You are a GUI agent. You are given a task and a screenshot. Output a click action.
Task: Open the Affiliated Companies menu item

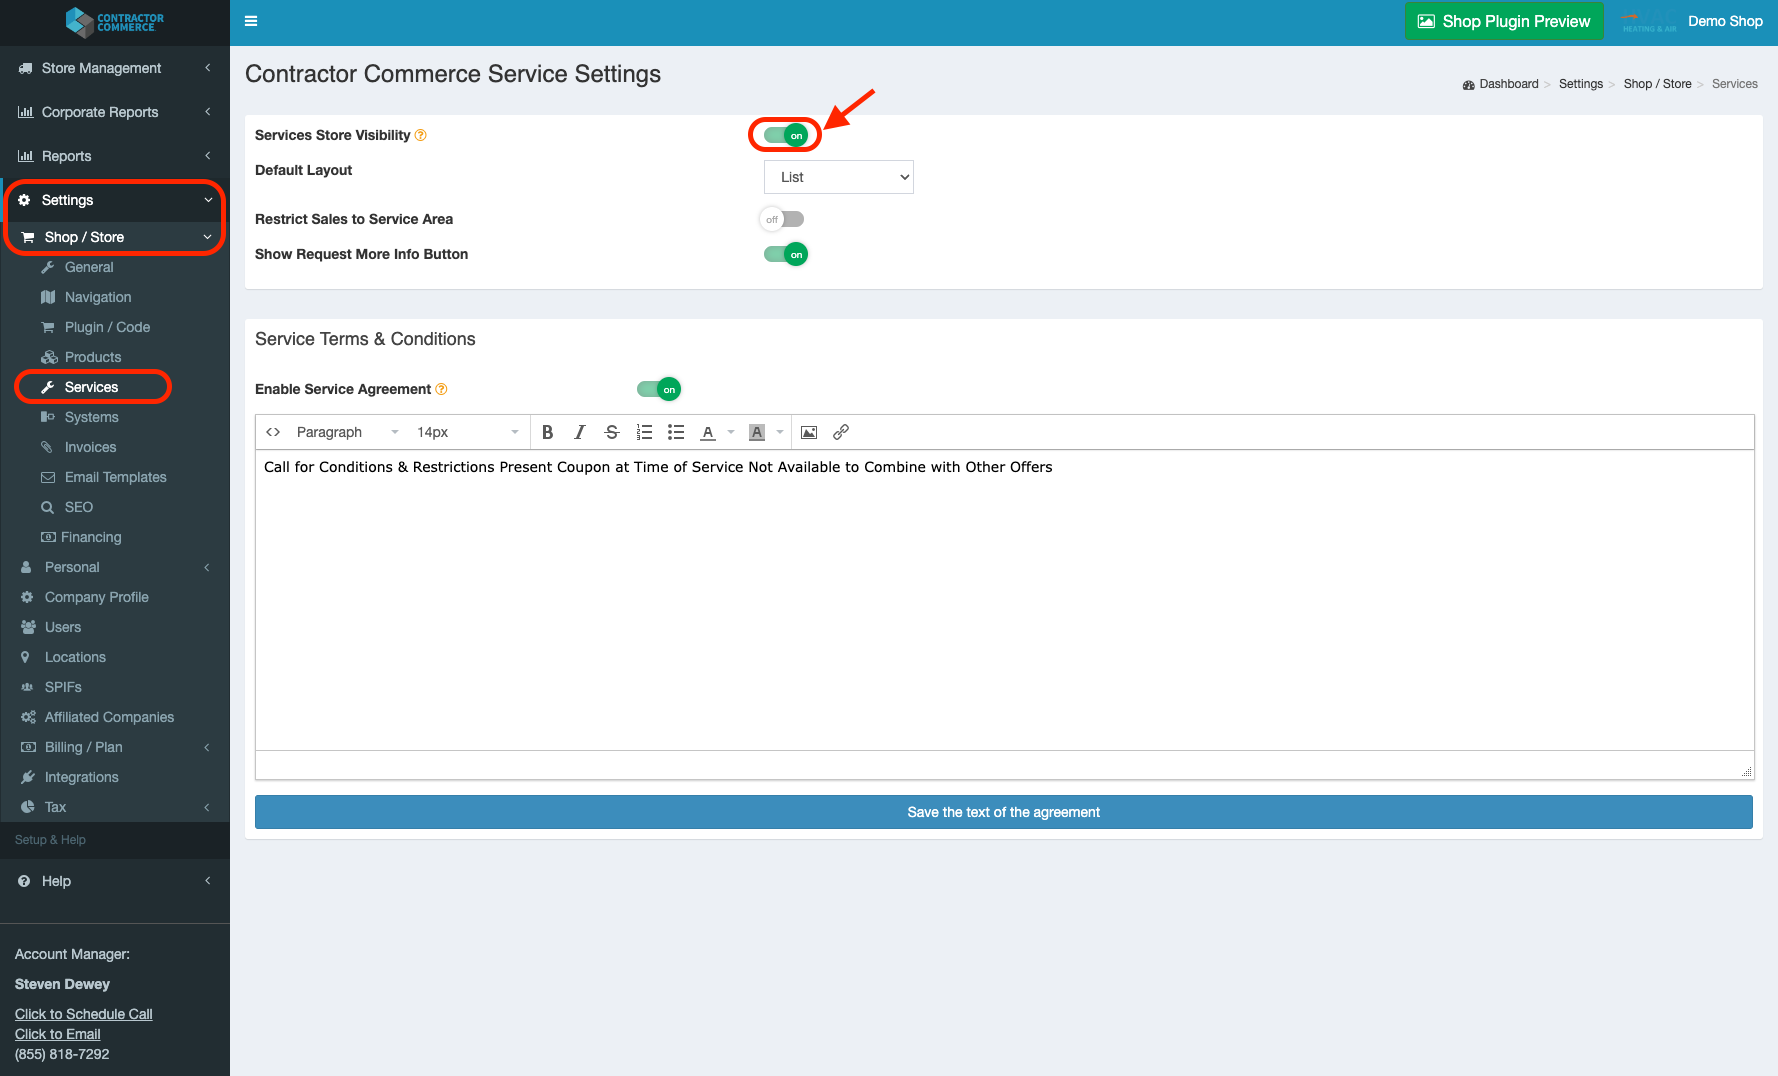(109, 717)
